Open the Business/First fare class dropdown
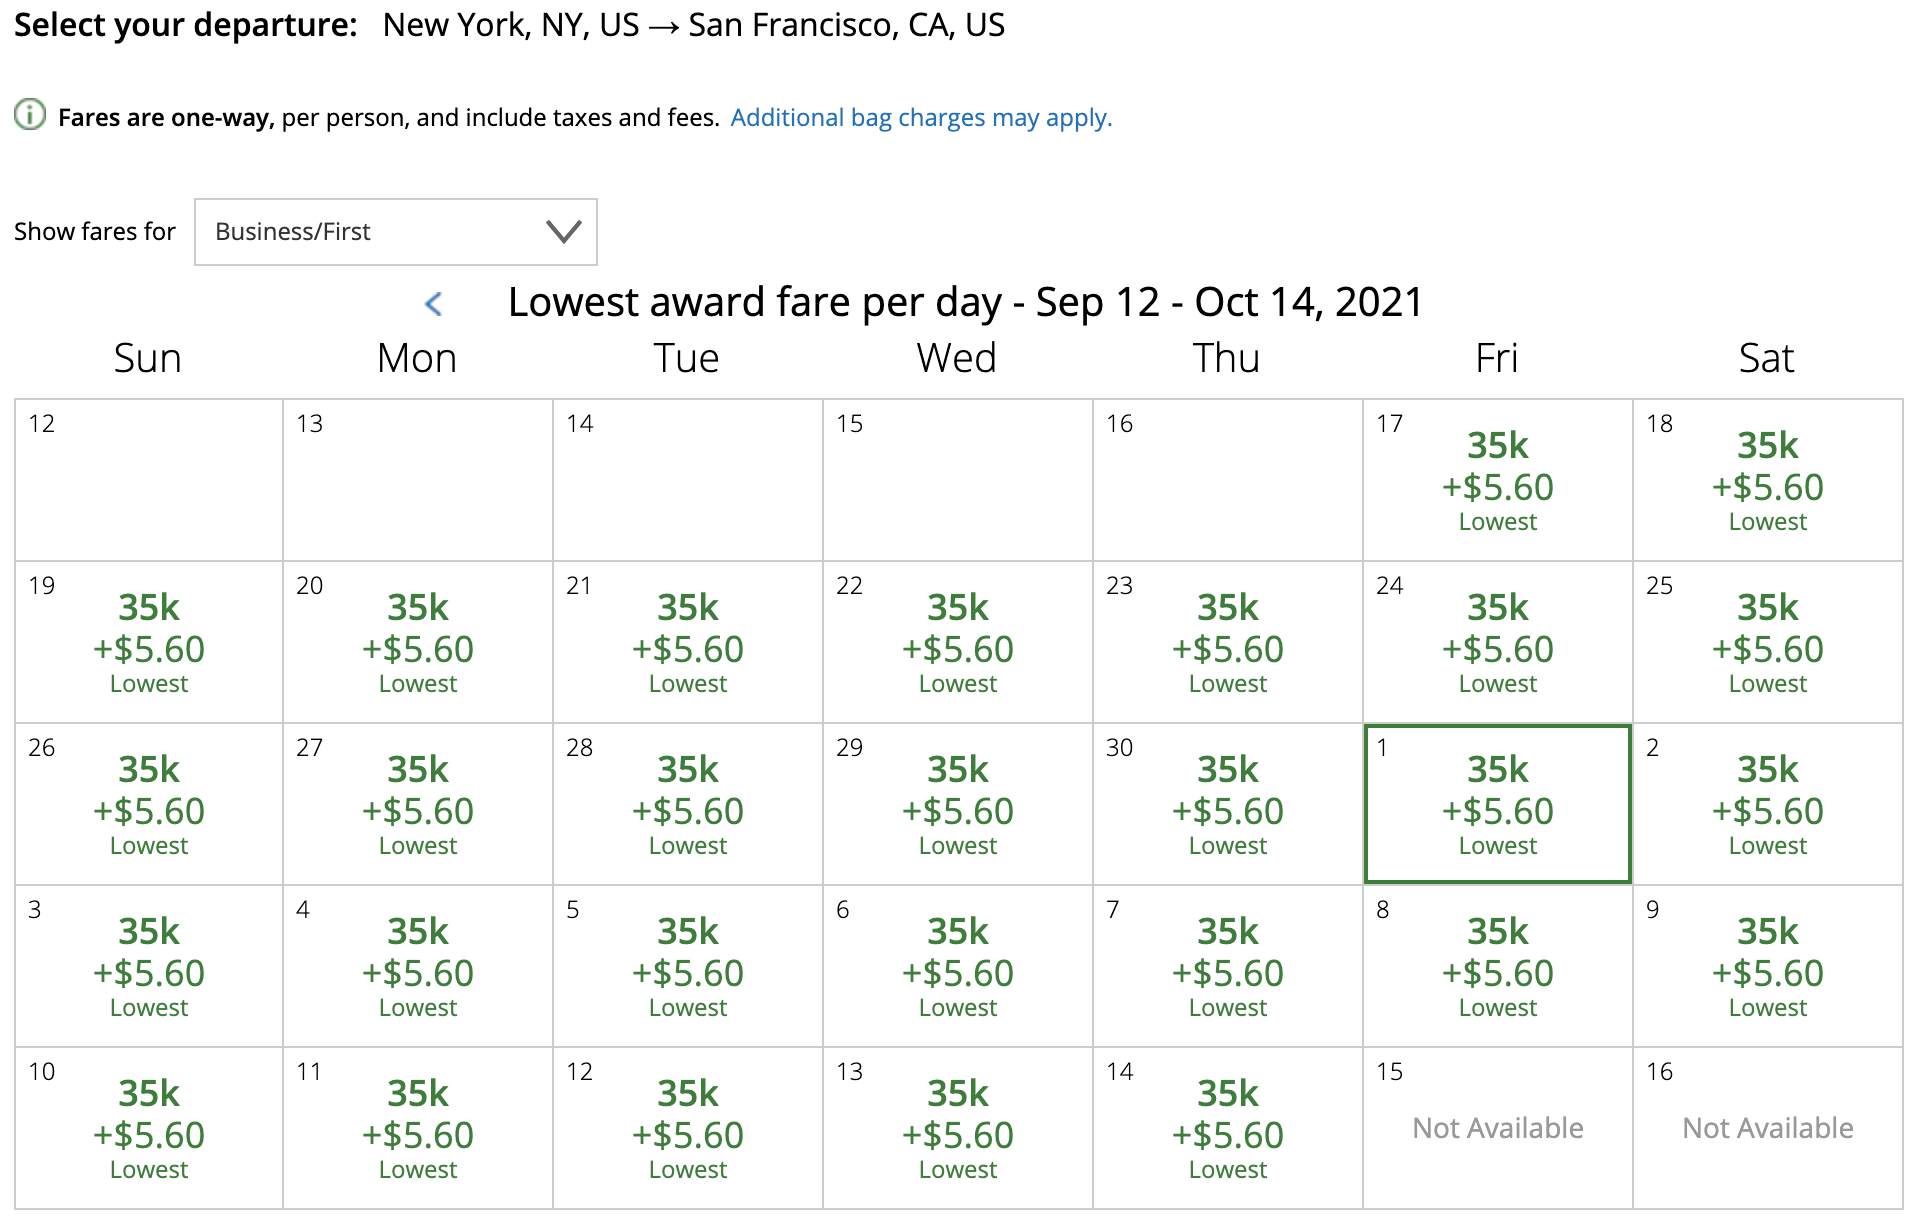This screenshot has width=1918, height=1226. (x=395, y=232)
